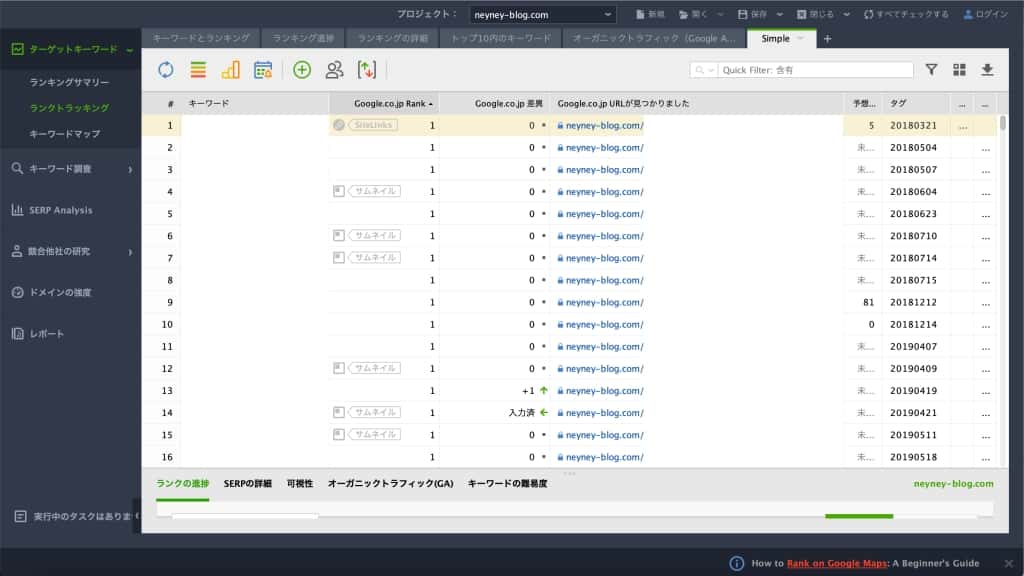
Task: Click the colored list bars toolbar icon
Action: pyautogui.click(x=198, y=70)
